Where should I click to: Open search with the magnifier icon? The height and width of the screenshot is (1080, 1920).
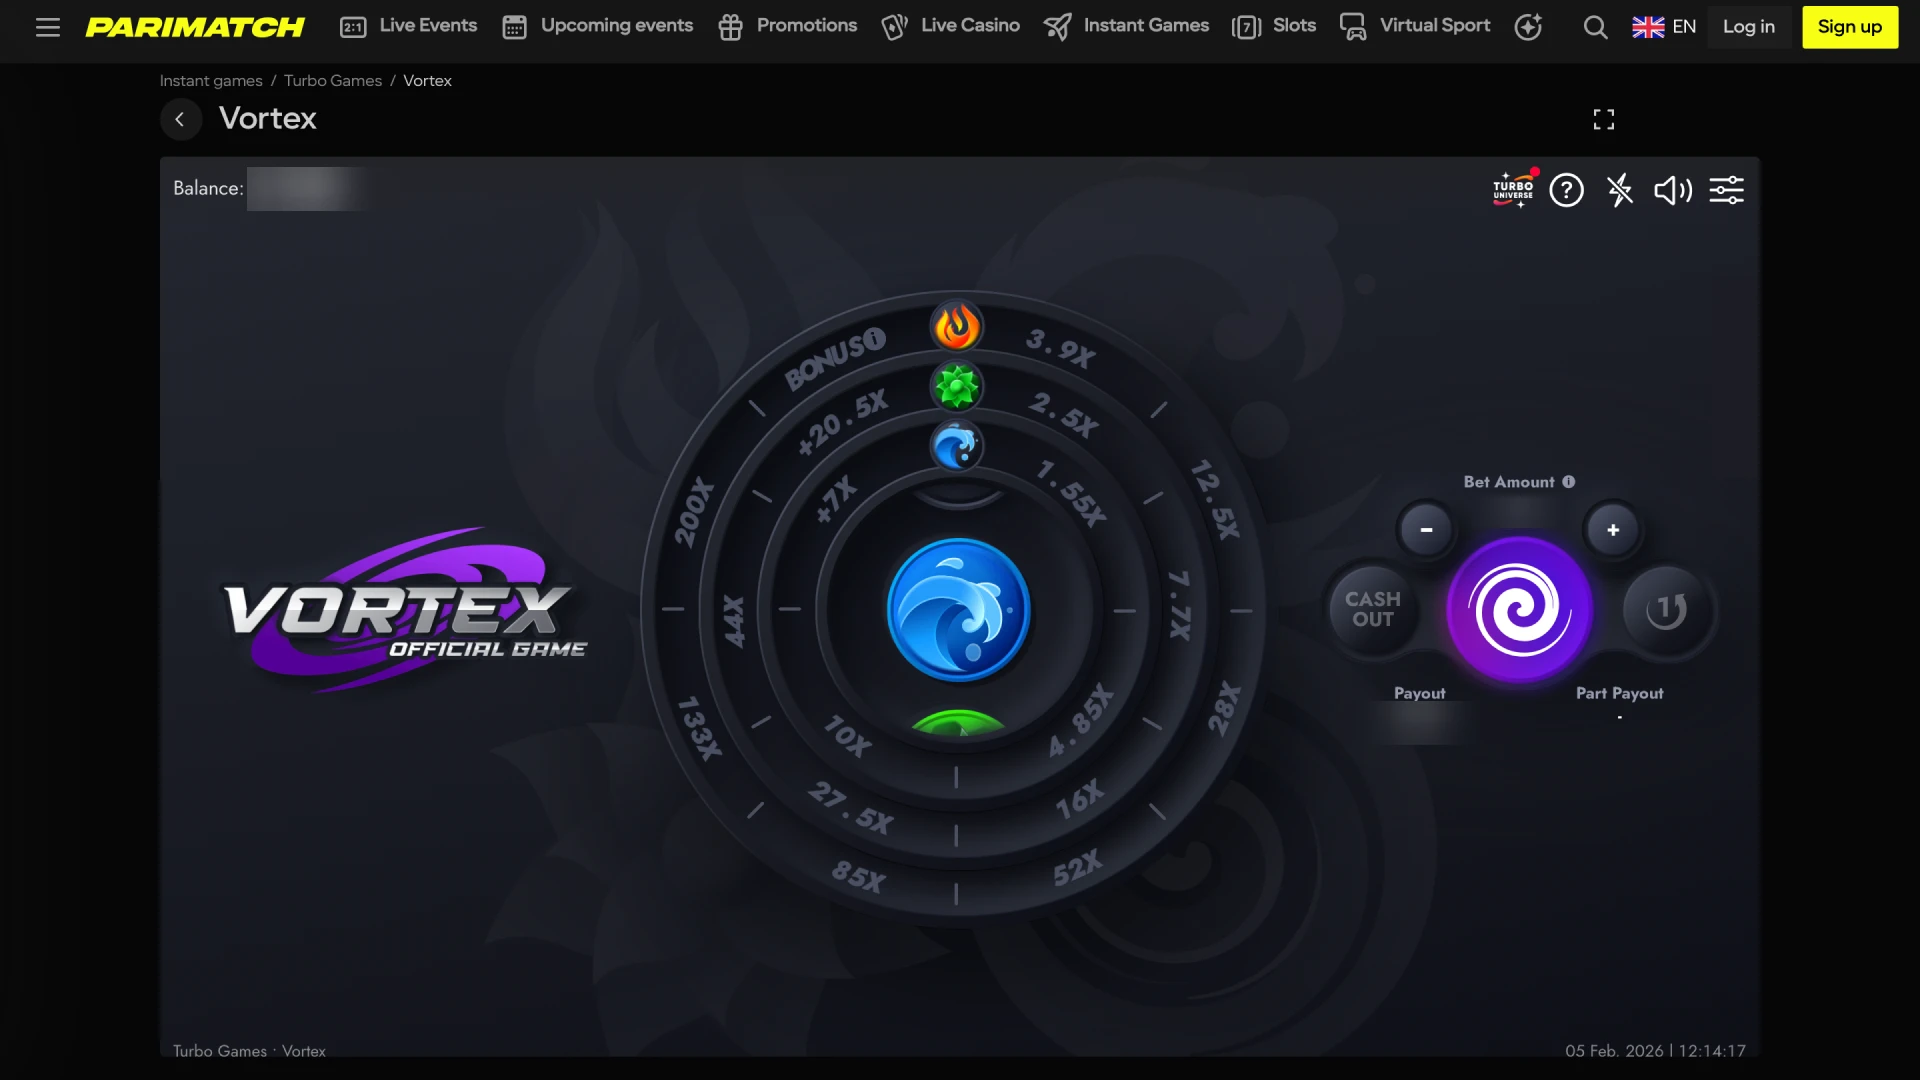1595,27
